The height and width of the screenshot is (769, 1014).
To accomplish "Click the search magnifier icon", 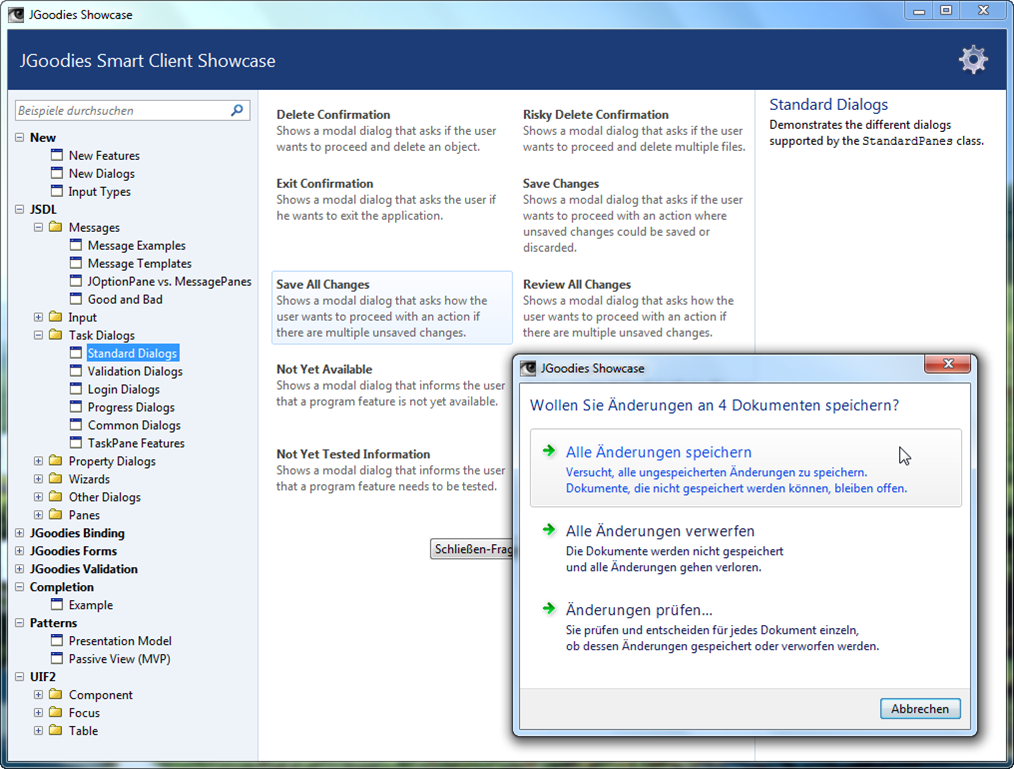I will pos(237,110).
